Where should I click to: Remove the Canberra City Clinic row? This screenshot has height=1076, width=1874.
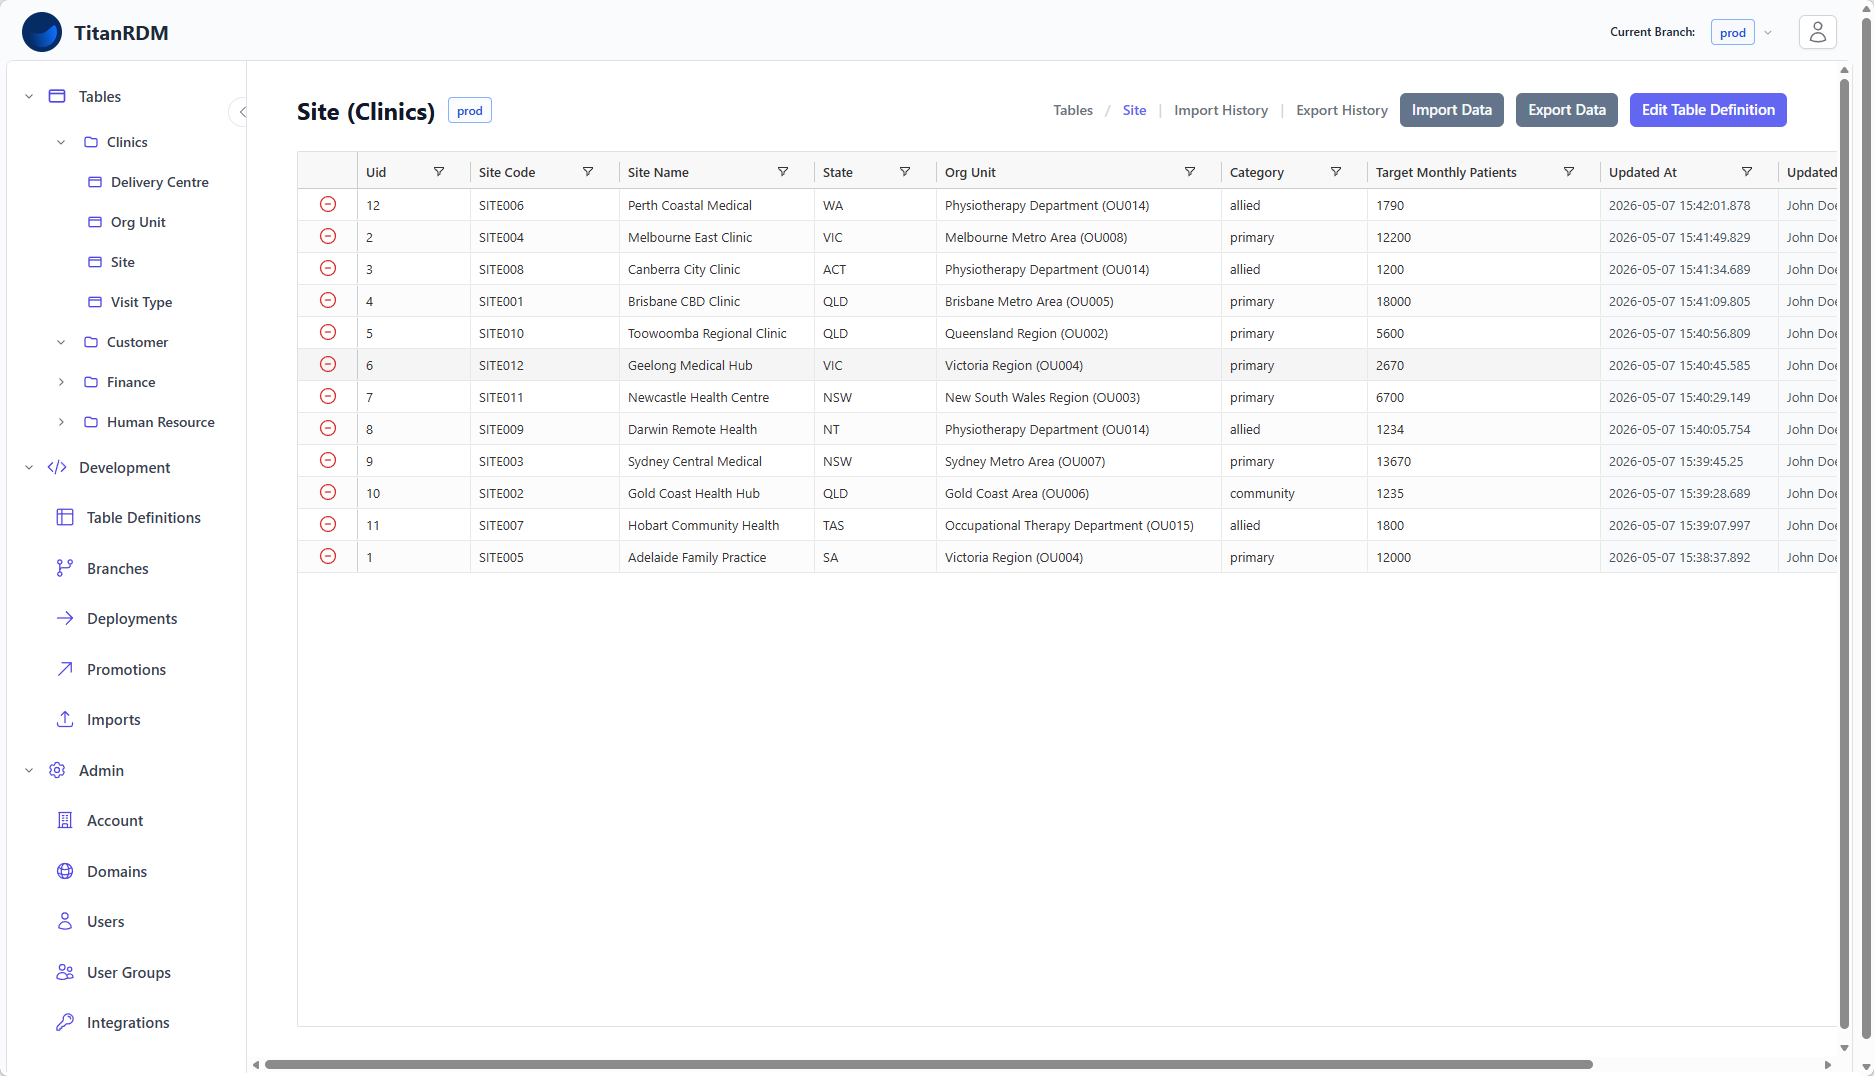tap(327, 268)
